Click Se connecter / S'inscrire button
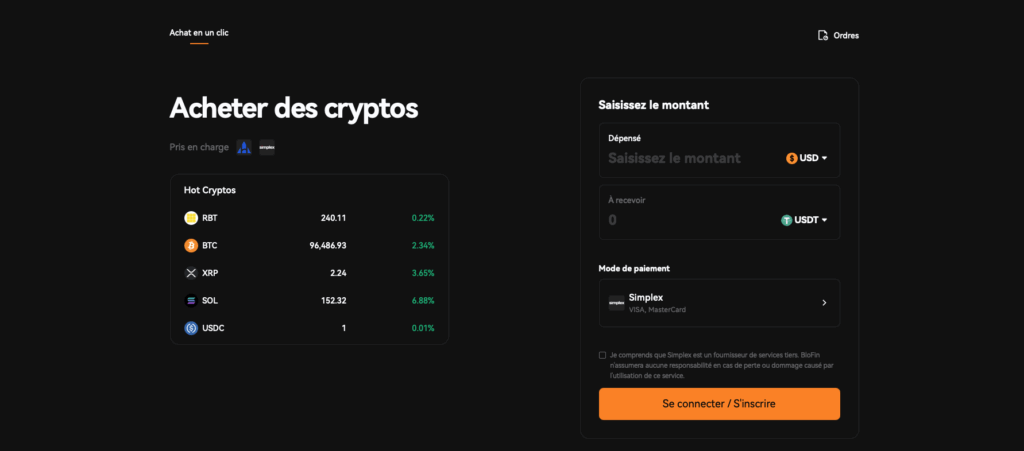This screenshot has width=1024, height=451. (x=719, y=404)
